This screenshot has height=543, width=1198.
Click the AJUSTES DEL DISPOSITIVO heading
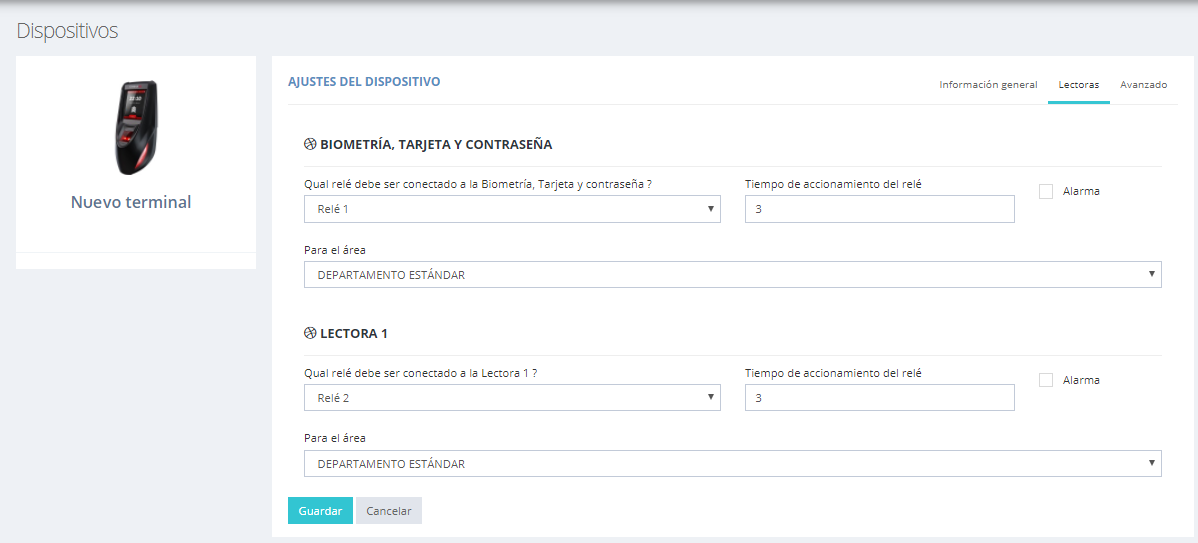(x=364, y=81)
